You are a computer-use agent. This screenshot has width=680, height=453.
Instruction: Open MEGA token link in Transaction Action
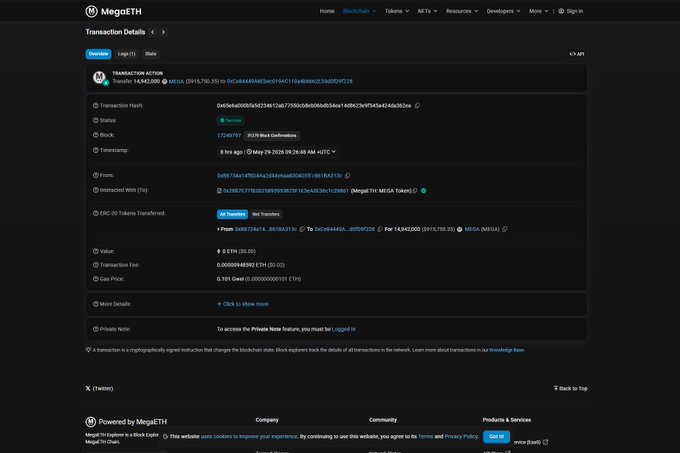[x=176, y=81]
